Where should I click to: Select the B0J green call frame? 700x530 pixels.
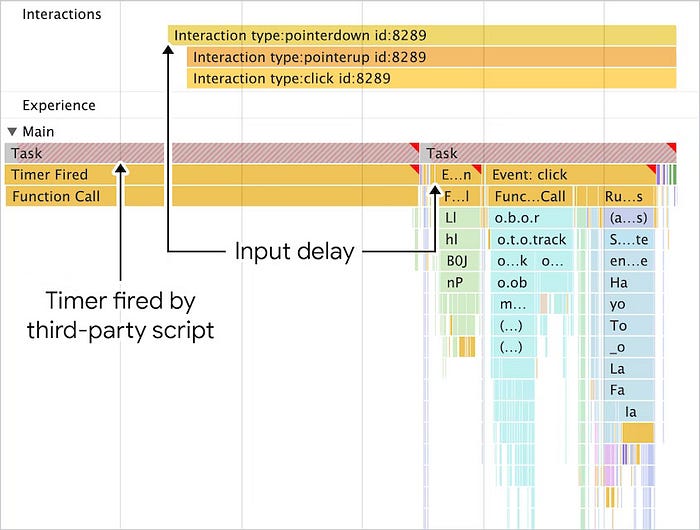(460, 261)
